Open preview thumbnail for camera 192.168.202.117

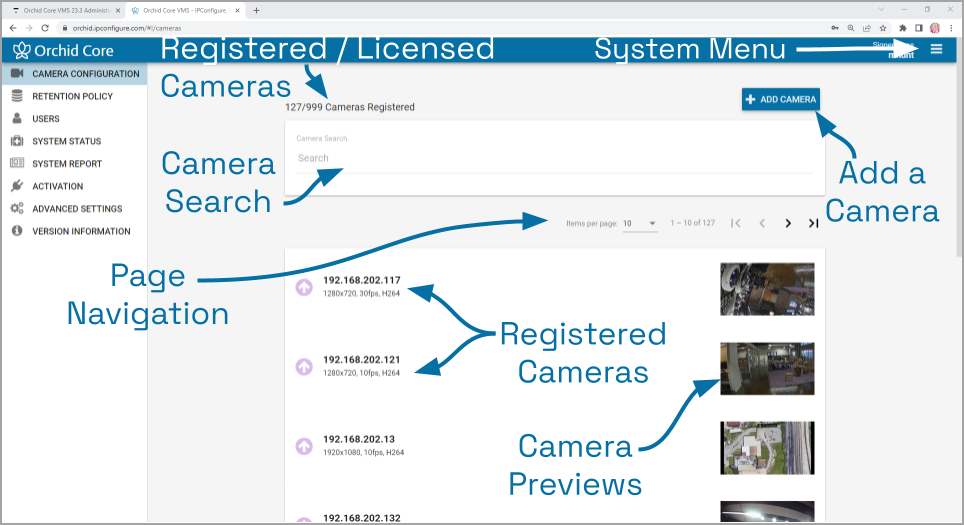click(x=767, y=289)
